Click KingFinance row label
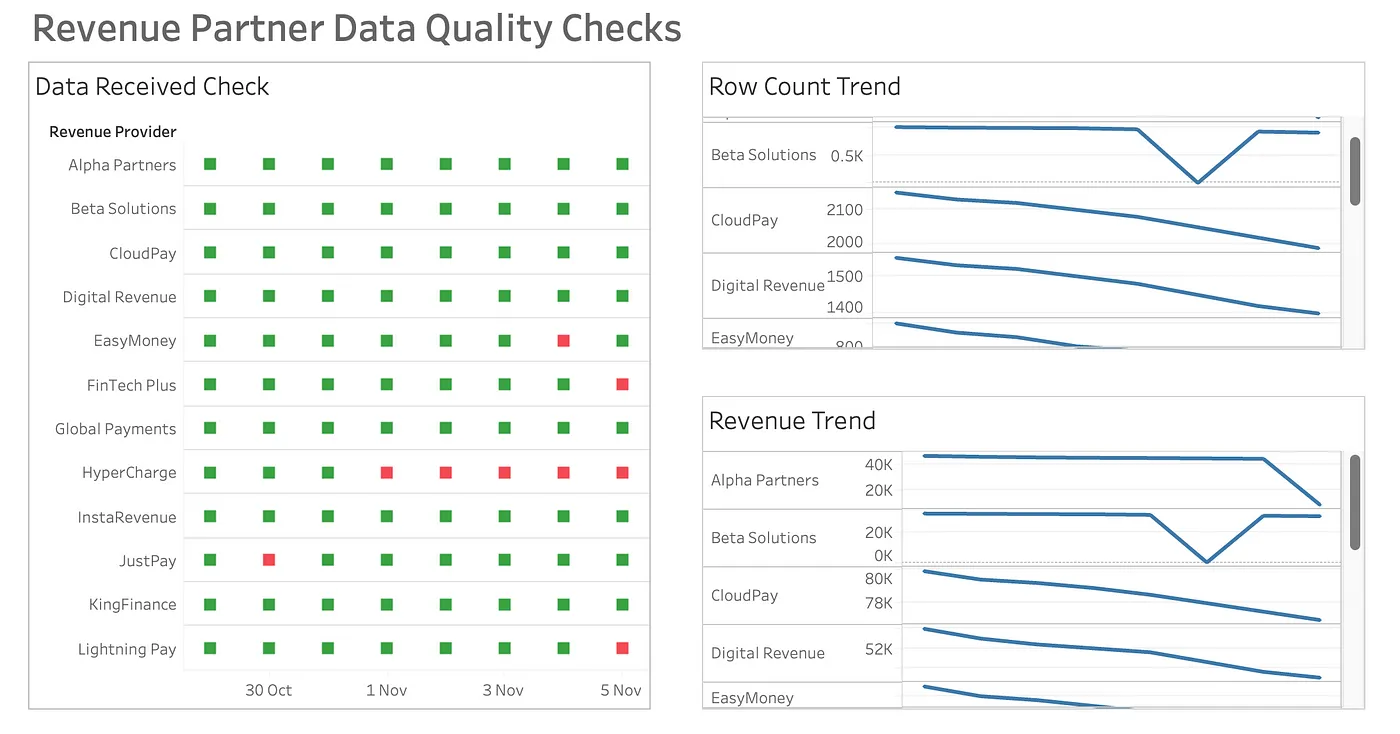Image resolution: width=1400 pixels, height=734 pixels. 132,605
